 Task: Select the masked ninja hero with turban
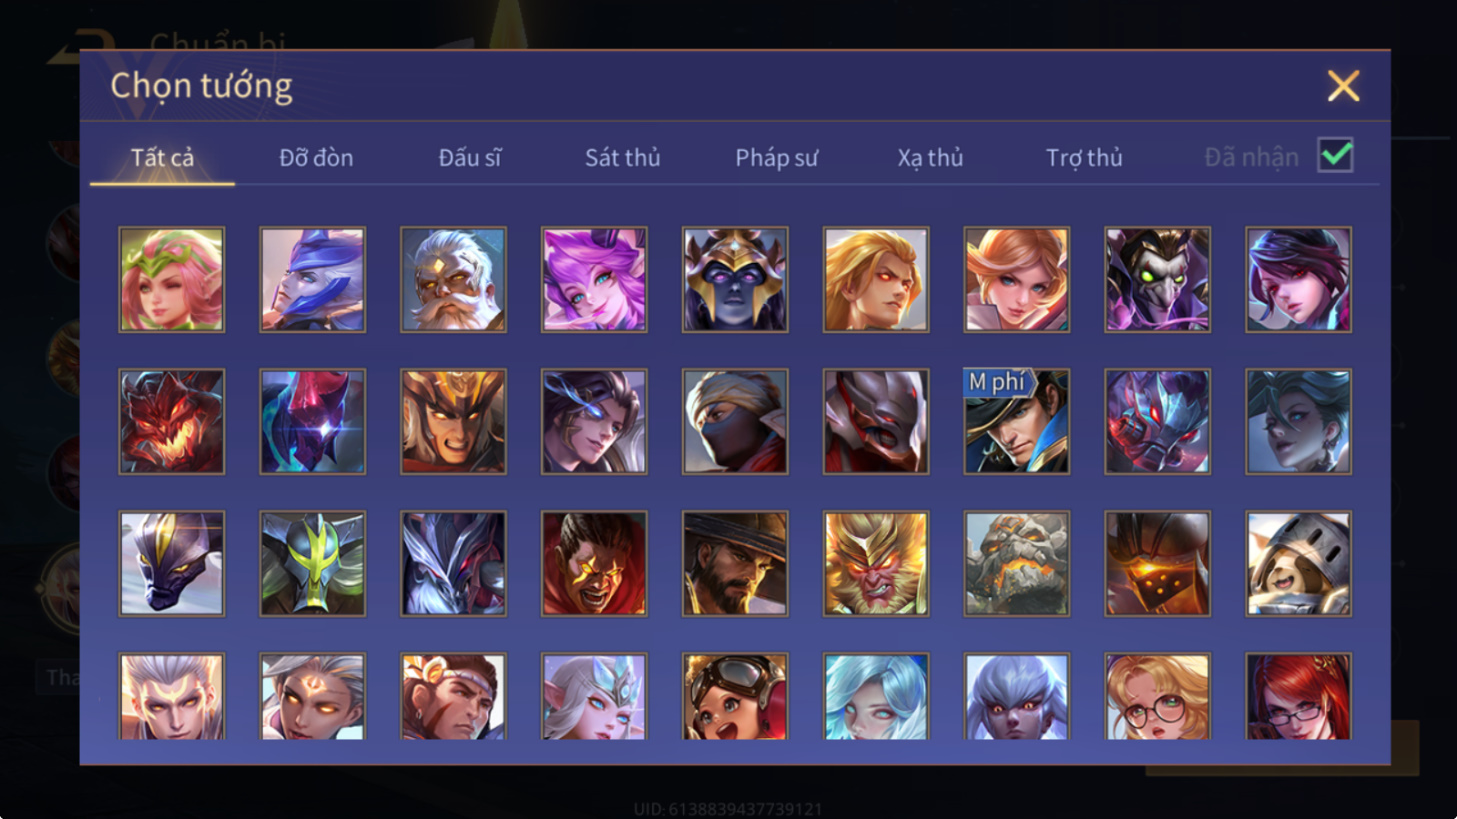tap(734, 421)
